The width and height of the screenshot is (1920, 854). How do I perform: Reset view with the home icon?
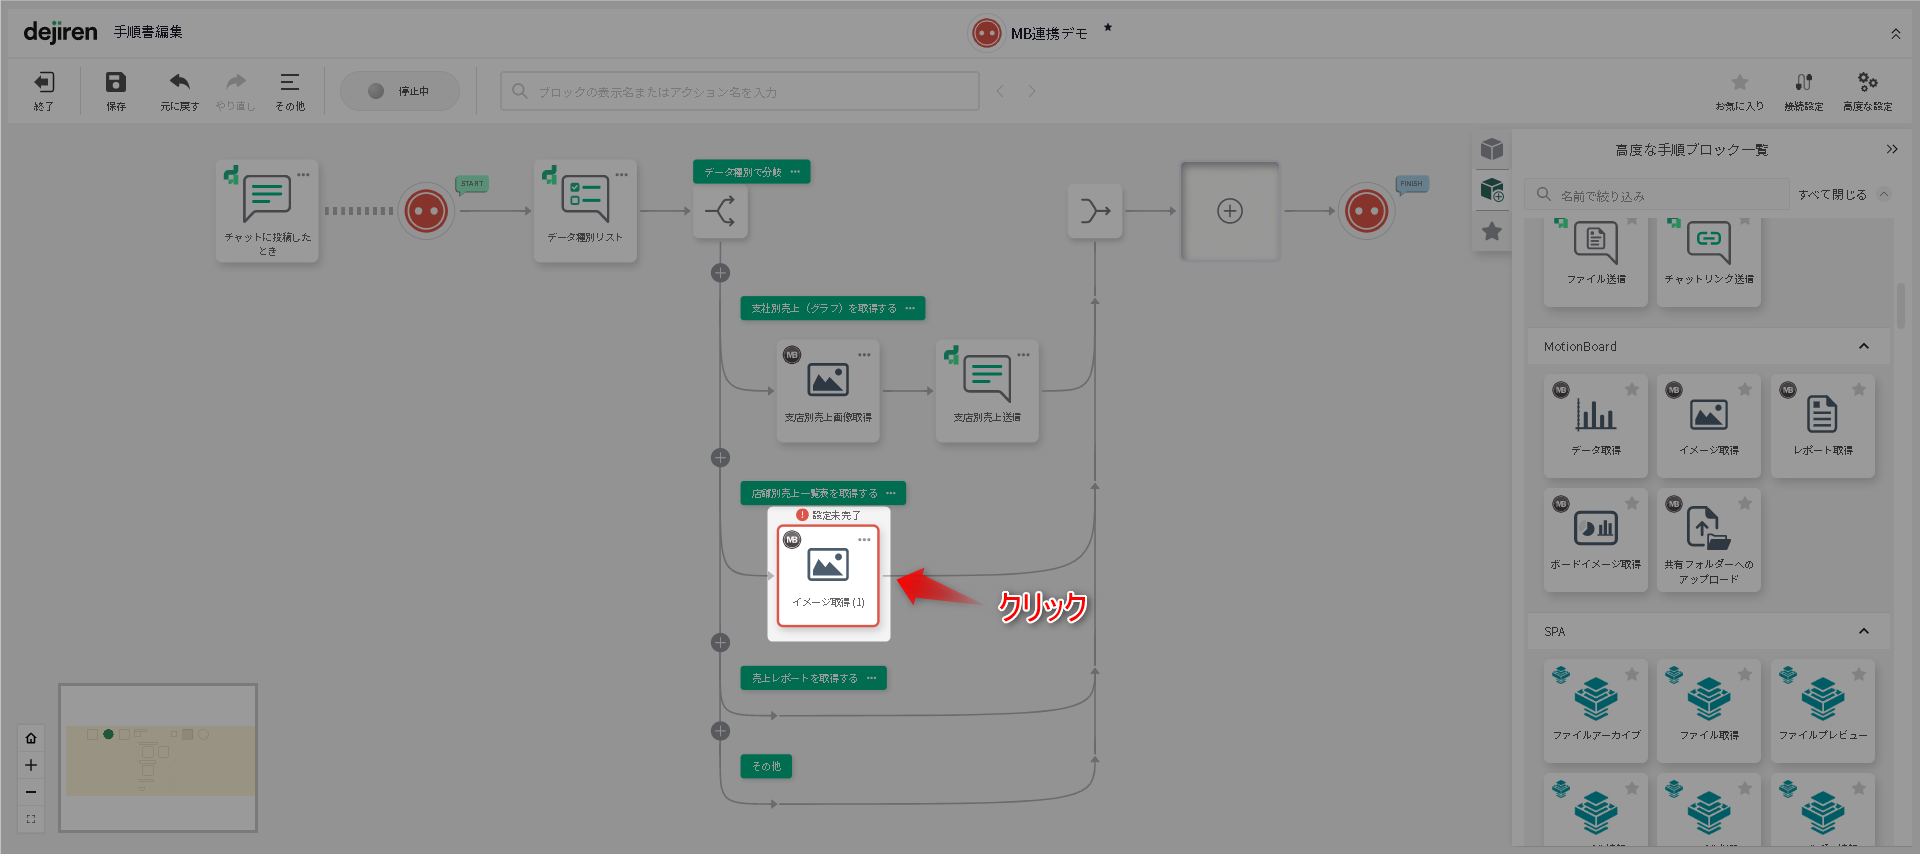pyautogui.click(x=31, y=738)
